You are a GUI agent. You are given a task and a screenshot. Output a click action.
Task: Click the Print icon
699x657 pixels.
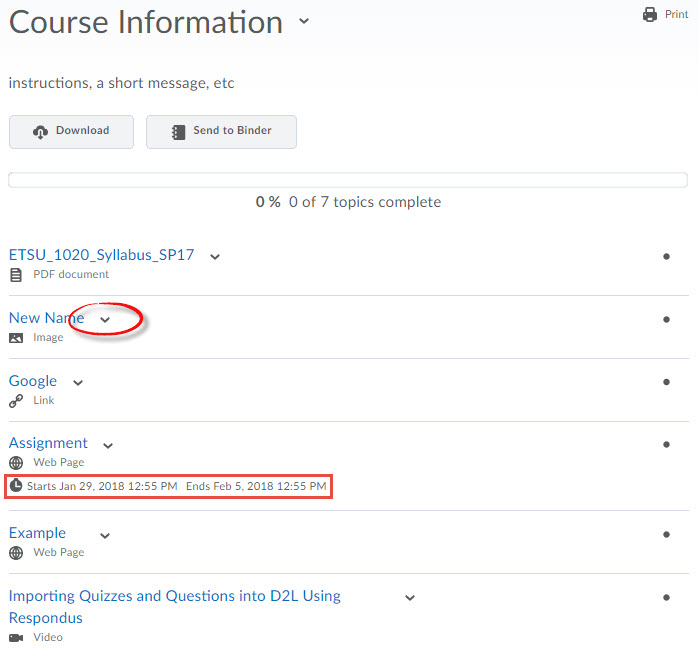[650, 15]
